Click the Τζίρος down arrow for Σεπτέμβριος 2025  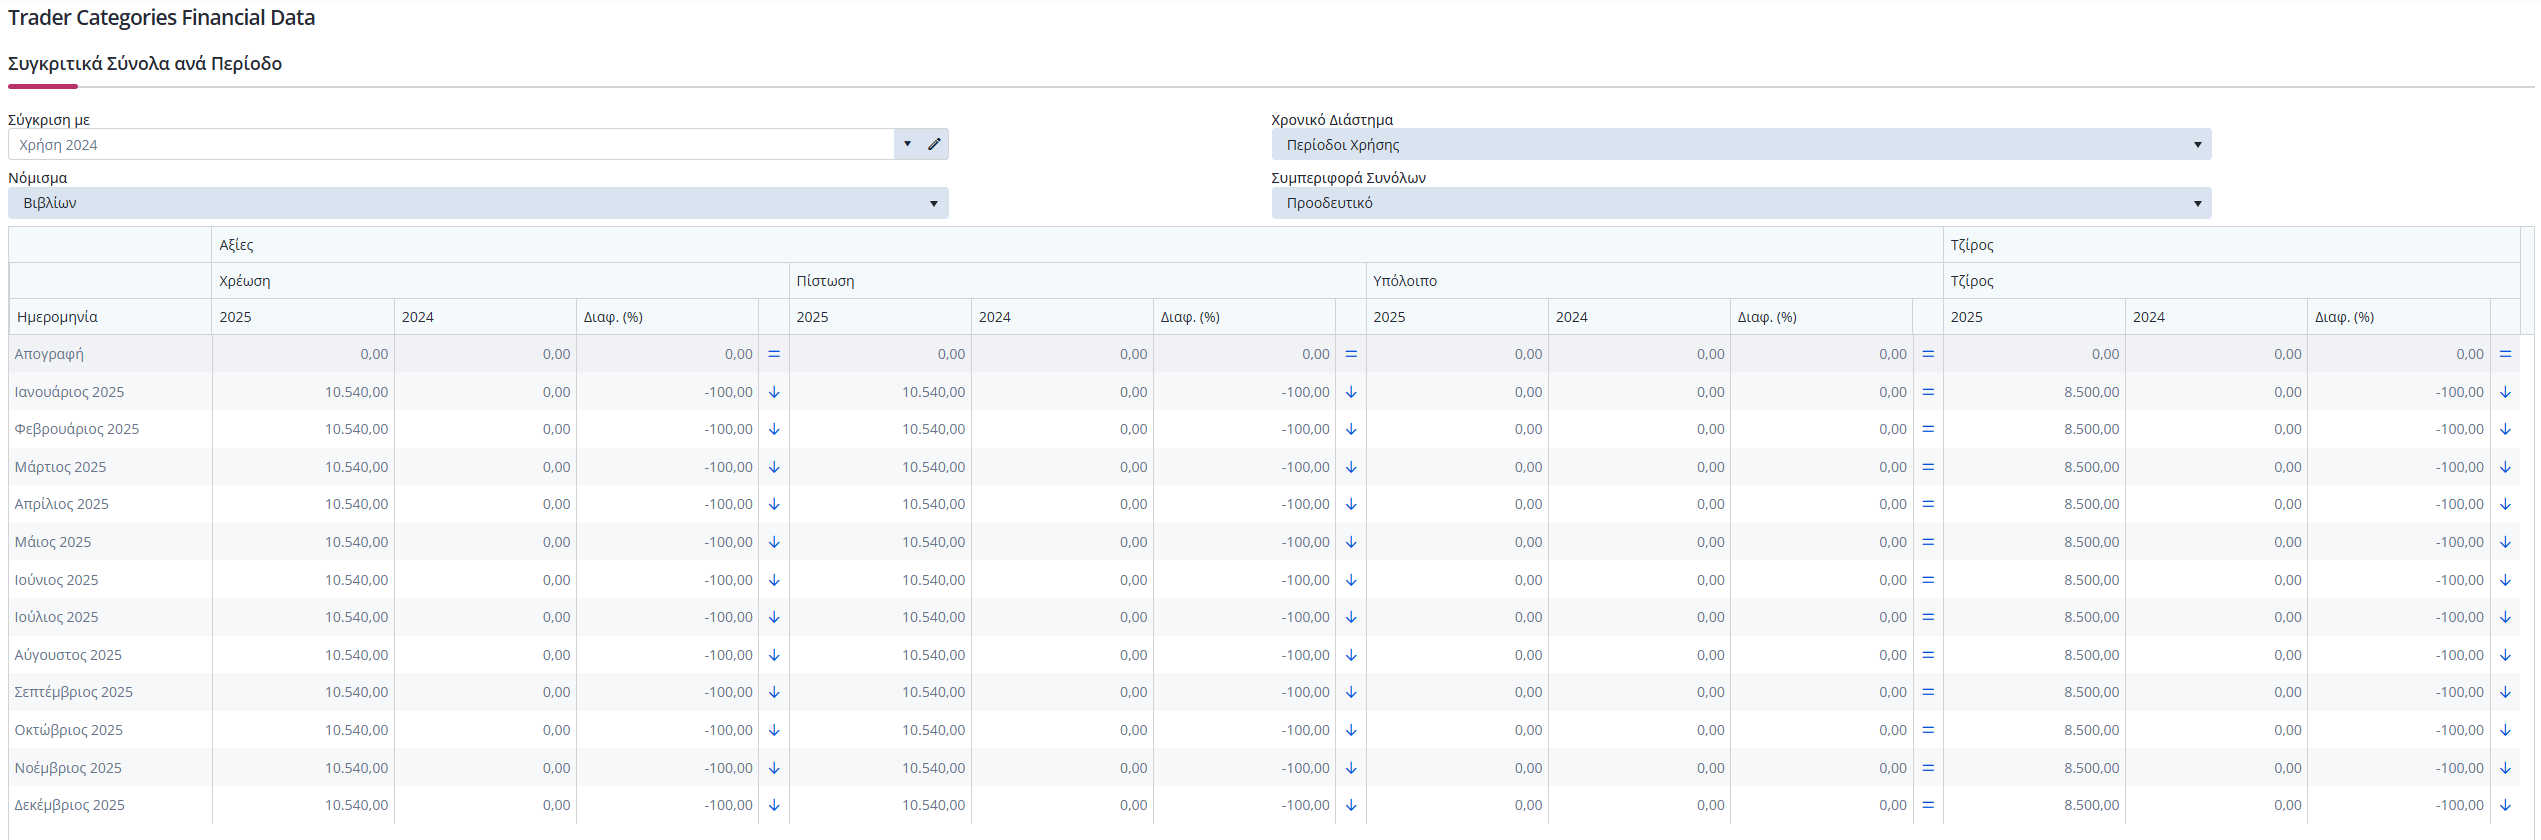pyautogui.click(x=2505, y=692)
